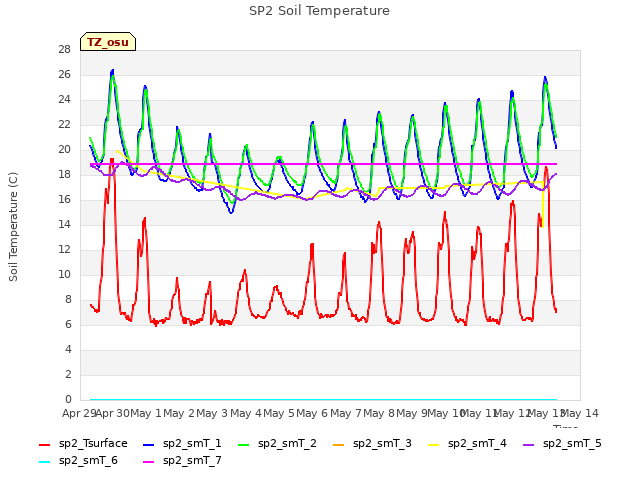640x480 pixels.
Task: Select the sp2_smT_6 legend label
Action: (88, 461)
